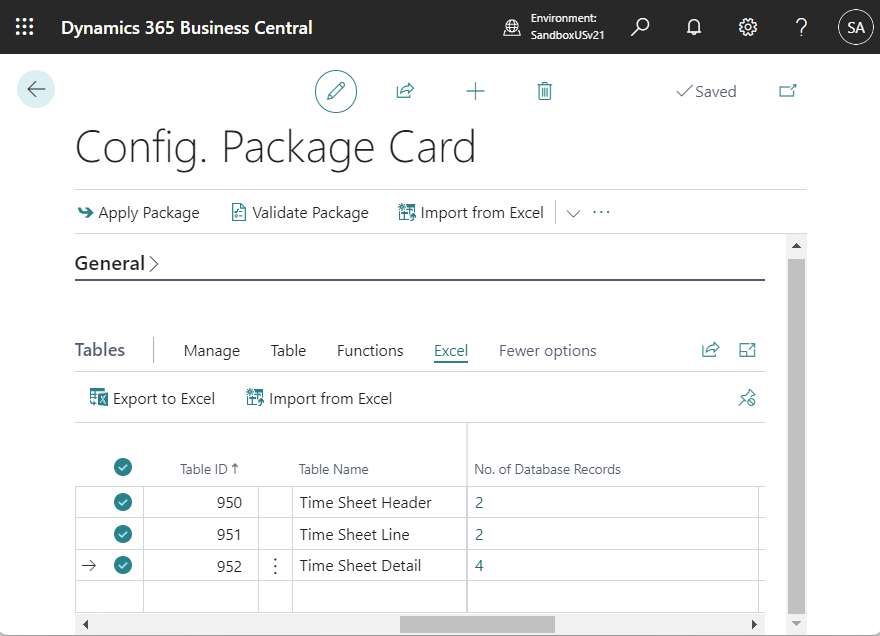This screenshot has height=636, width=880.
Task: Click horizontal scrollbar left arrow
Action: [x=85, y=624]
